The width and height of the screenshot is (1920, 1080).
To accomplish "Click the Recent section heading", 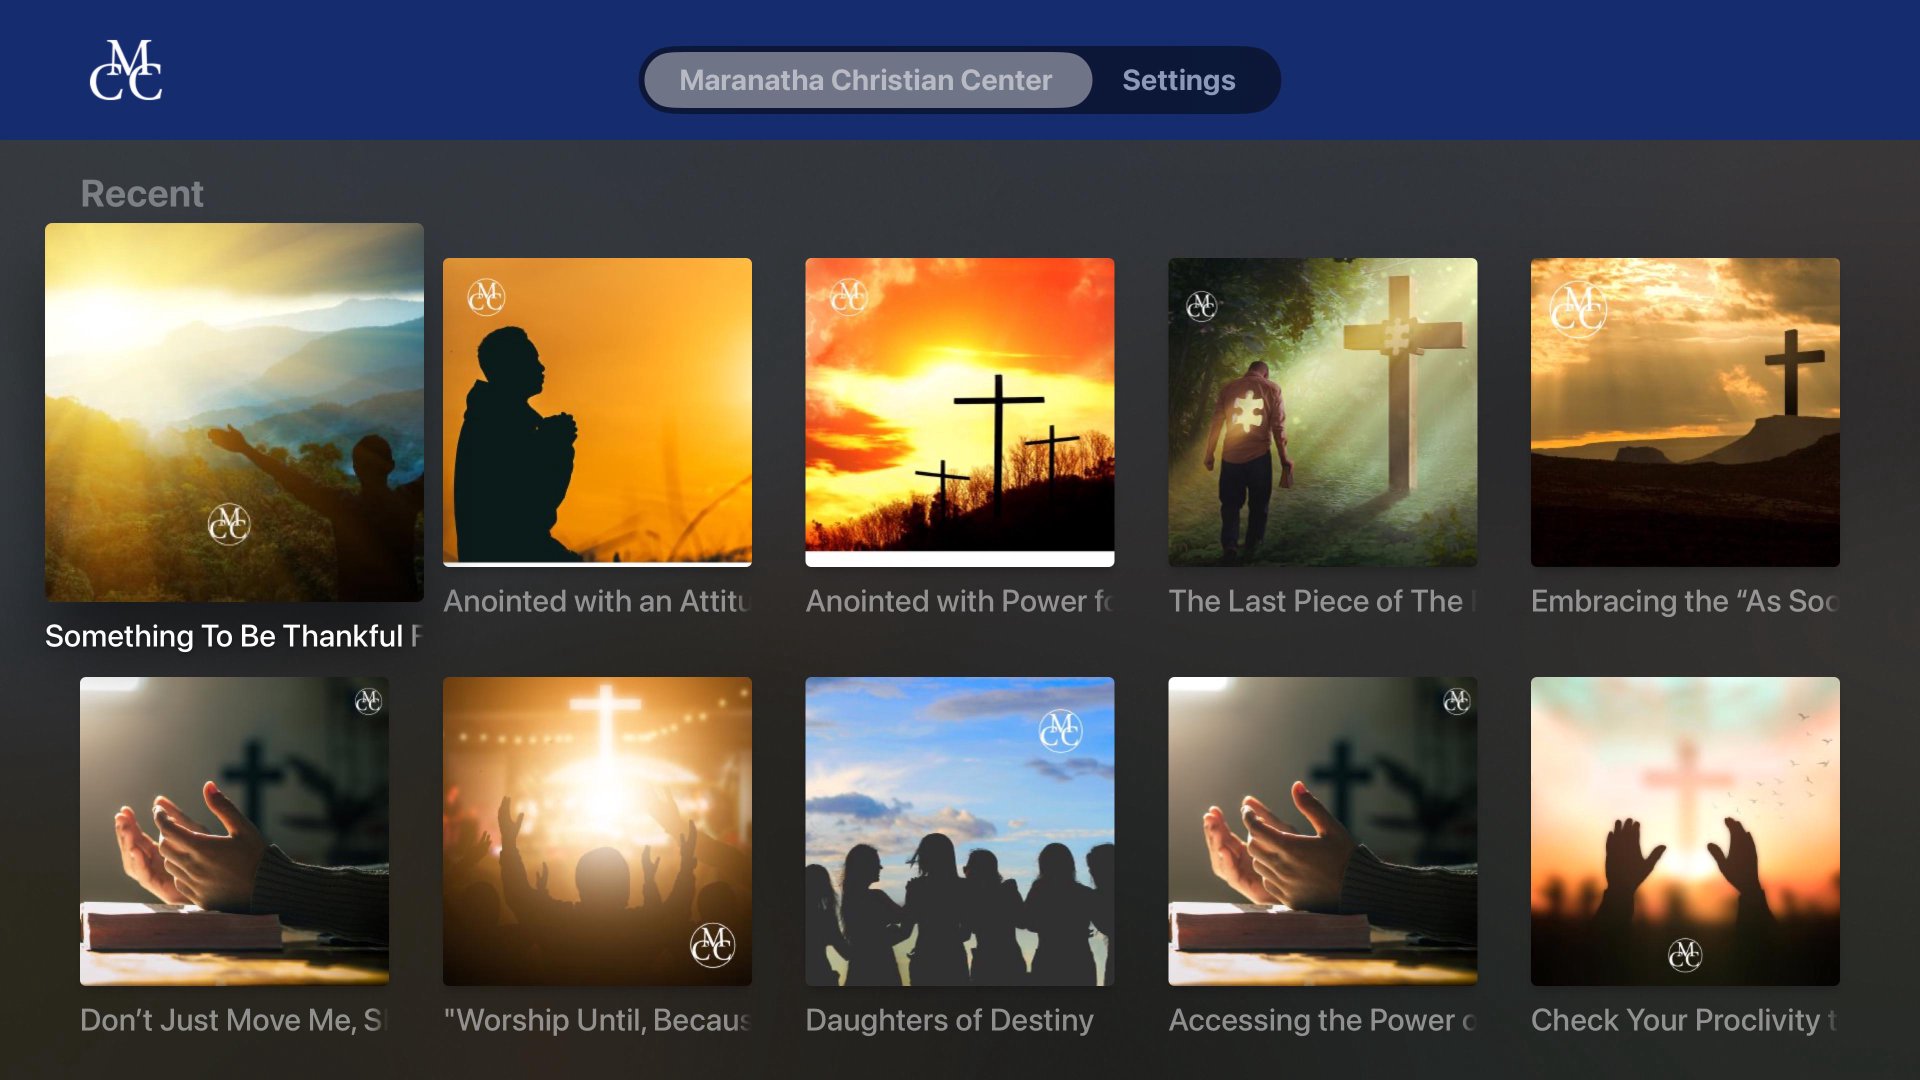I will (142, 193).
